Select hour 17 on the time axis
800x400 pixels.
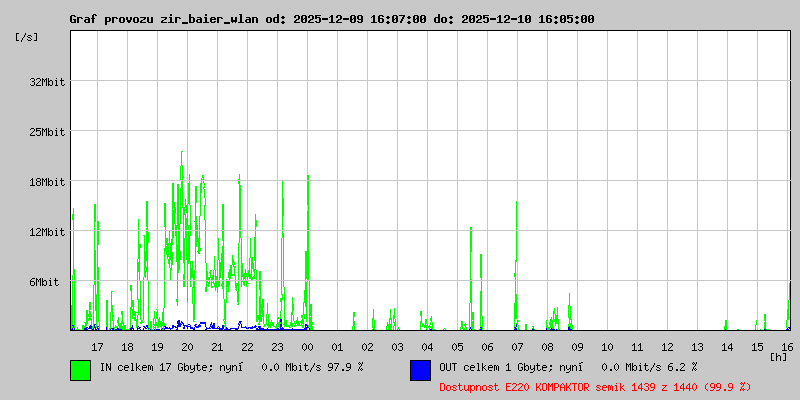click(x=97, y=347)
